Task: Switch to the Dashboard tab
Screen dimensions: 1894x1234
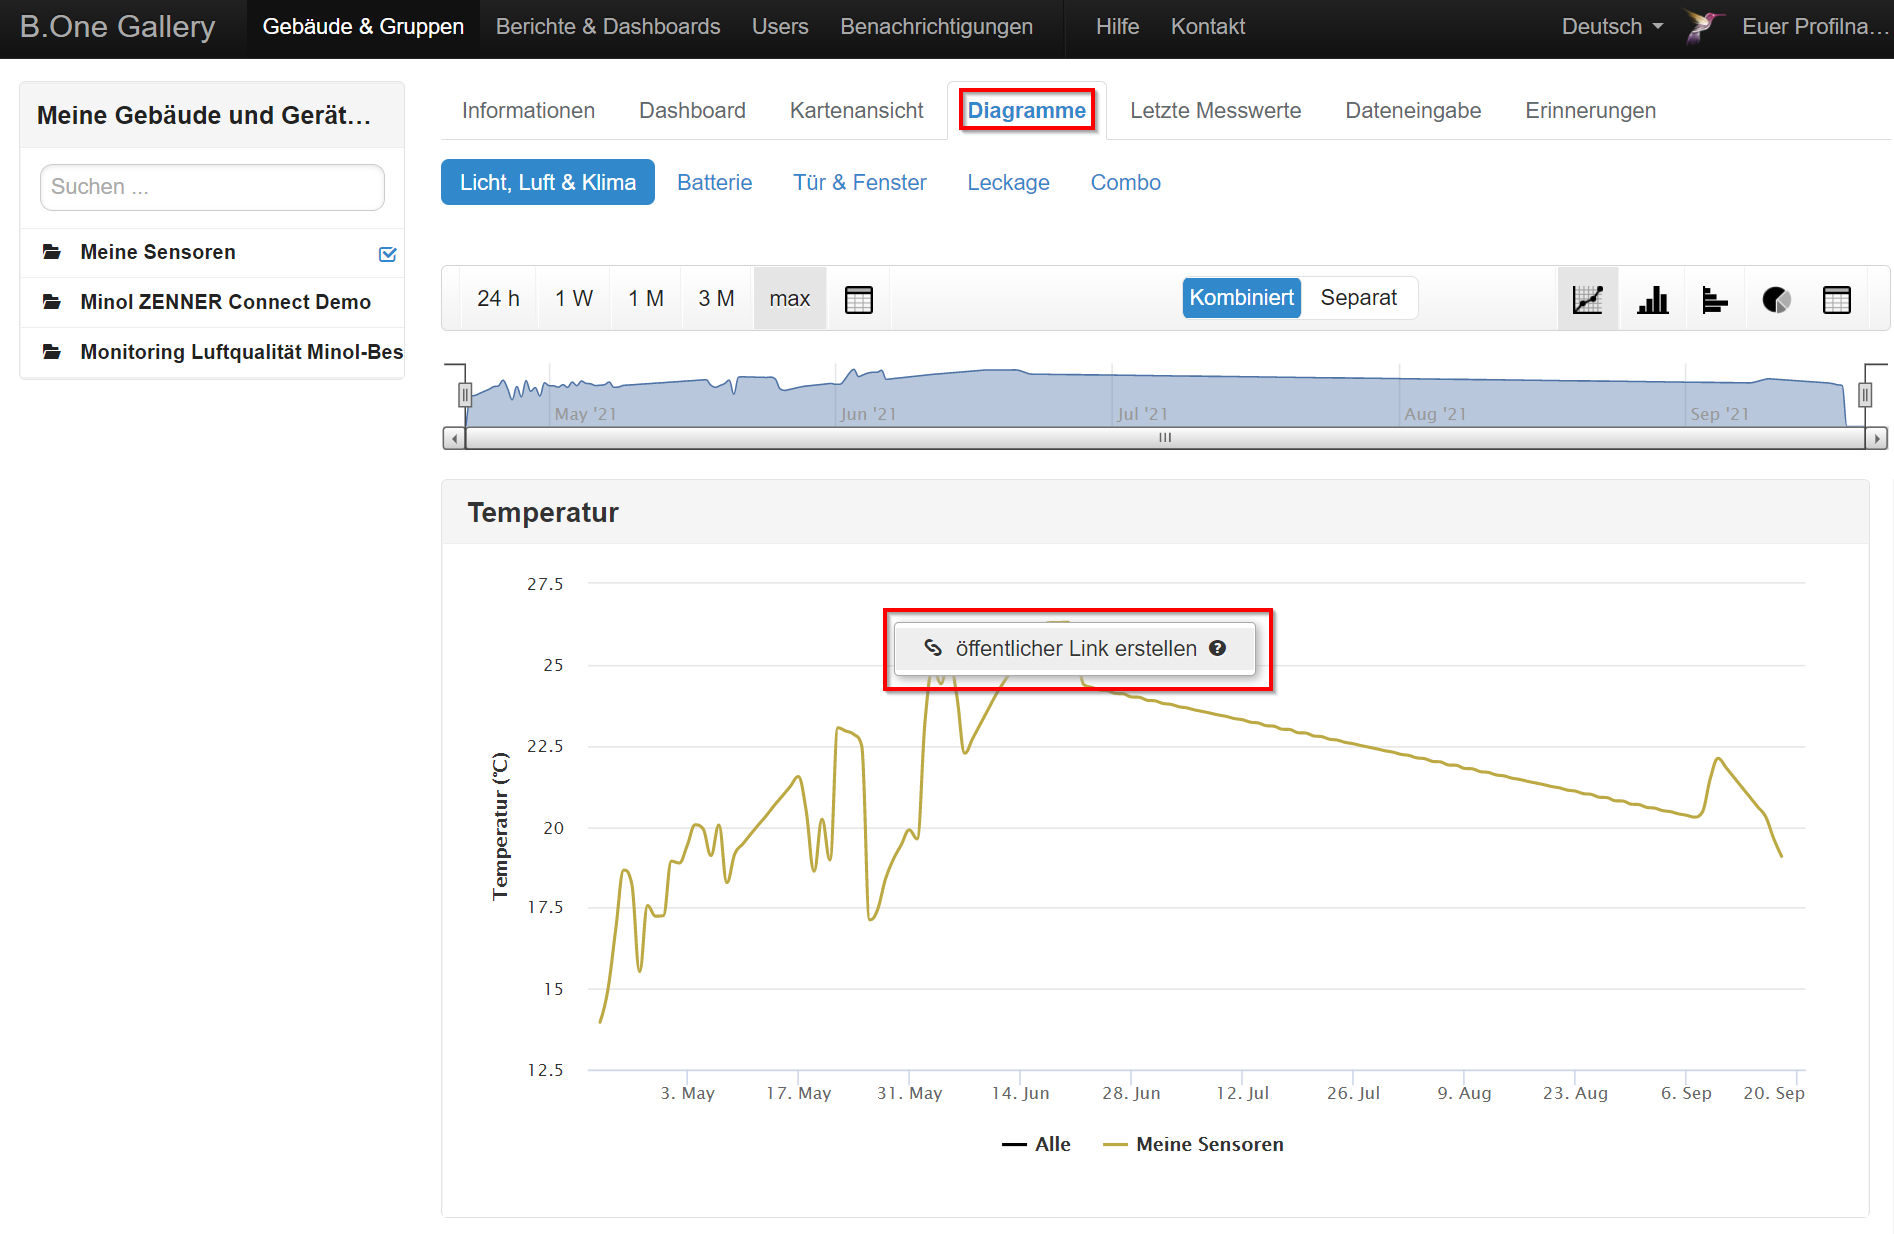Action: [x=692, y=110]
